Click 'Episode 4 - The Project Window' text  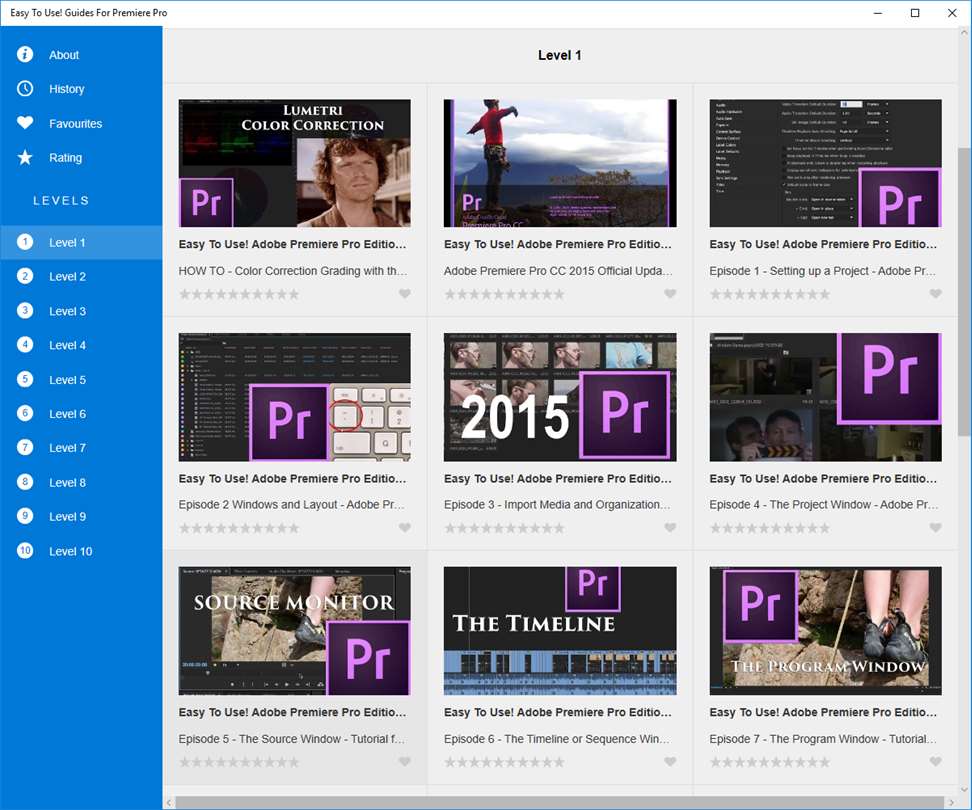point(824,504)
